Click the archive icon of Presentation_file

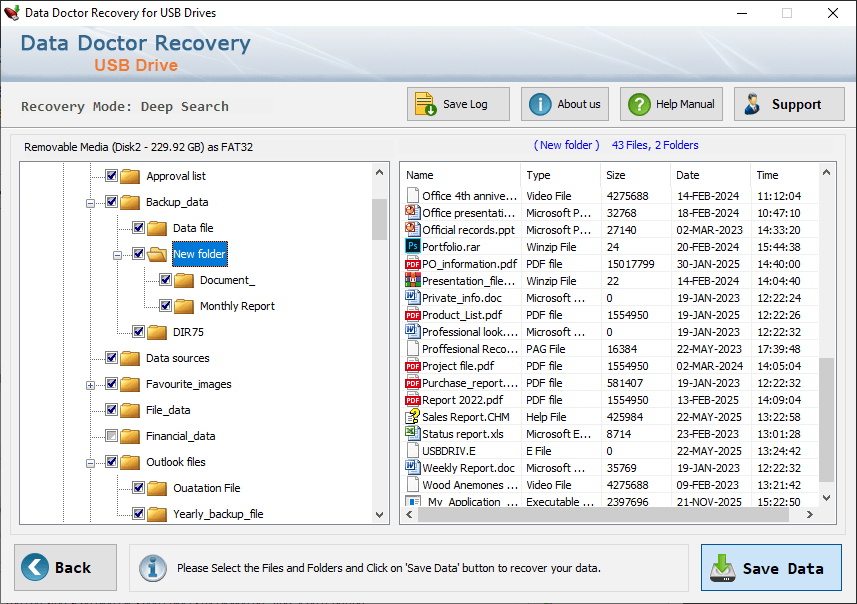(413, 280)
